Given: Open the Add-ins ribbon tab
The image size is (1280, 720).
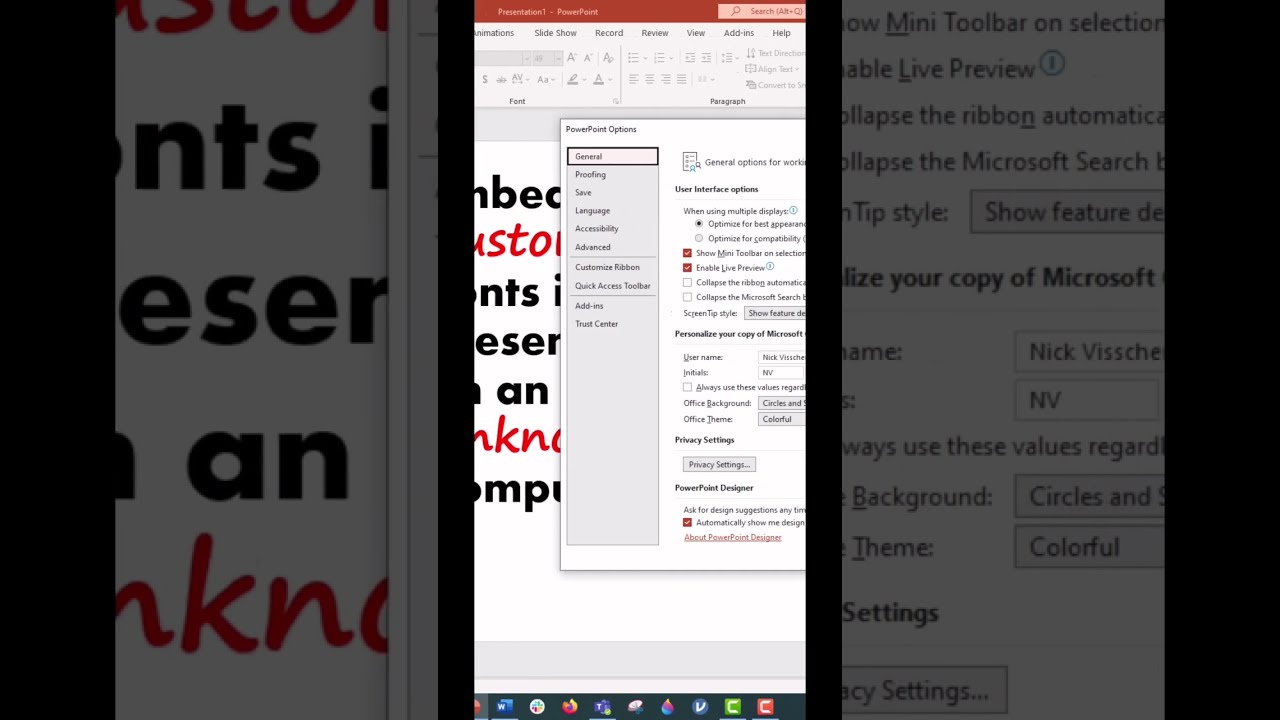Looking at the screenshot, I should point(739,33).
